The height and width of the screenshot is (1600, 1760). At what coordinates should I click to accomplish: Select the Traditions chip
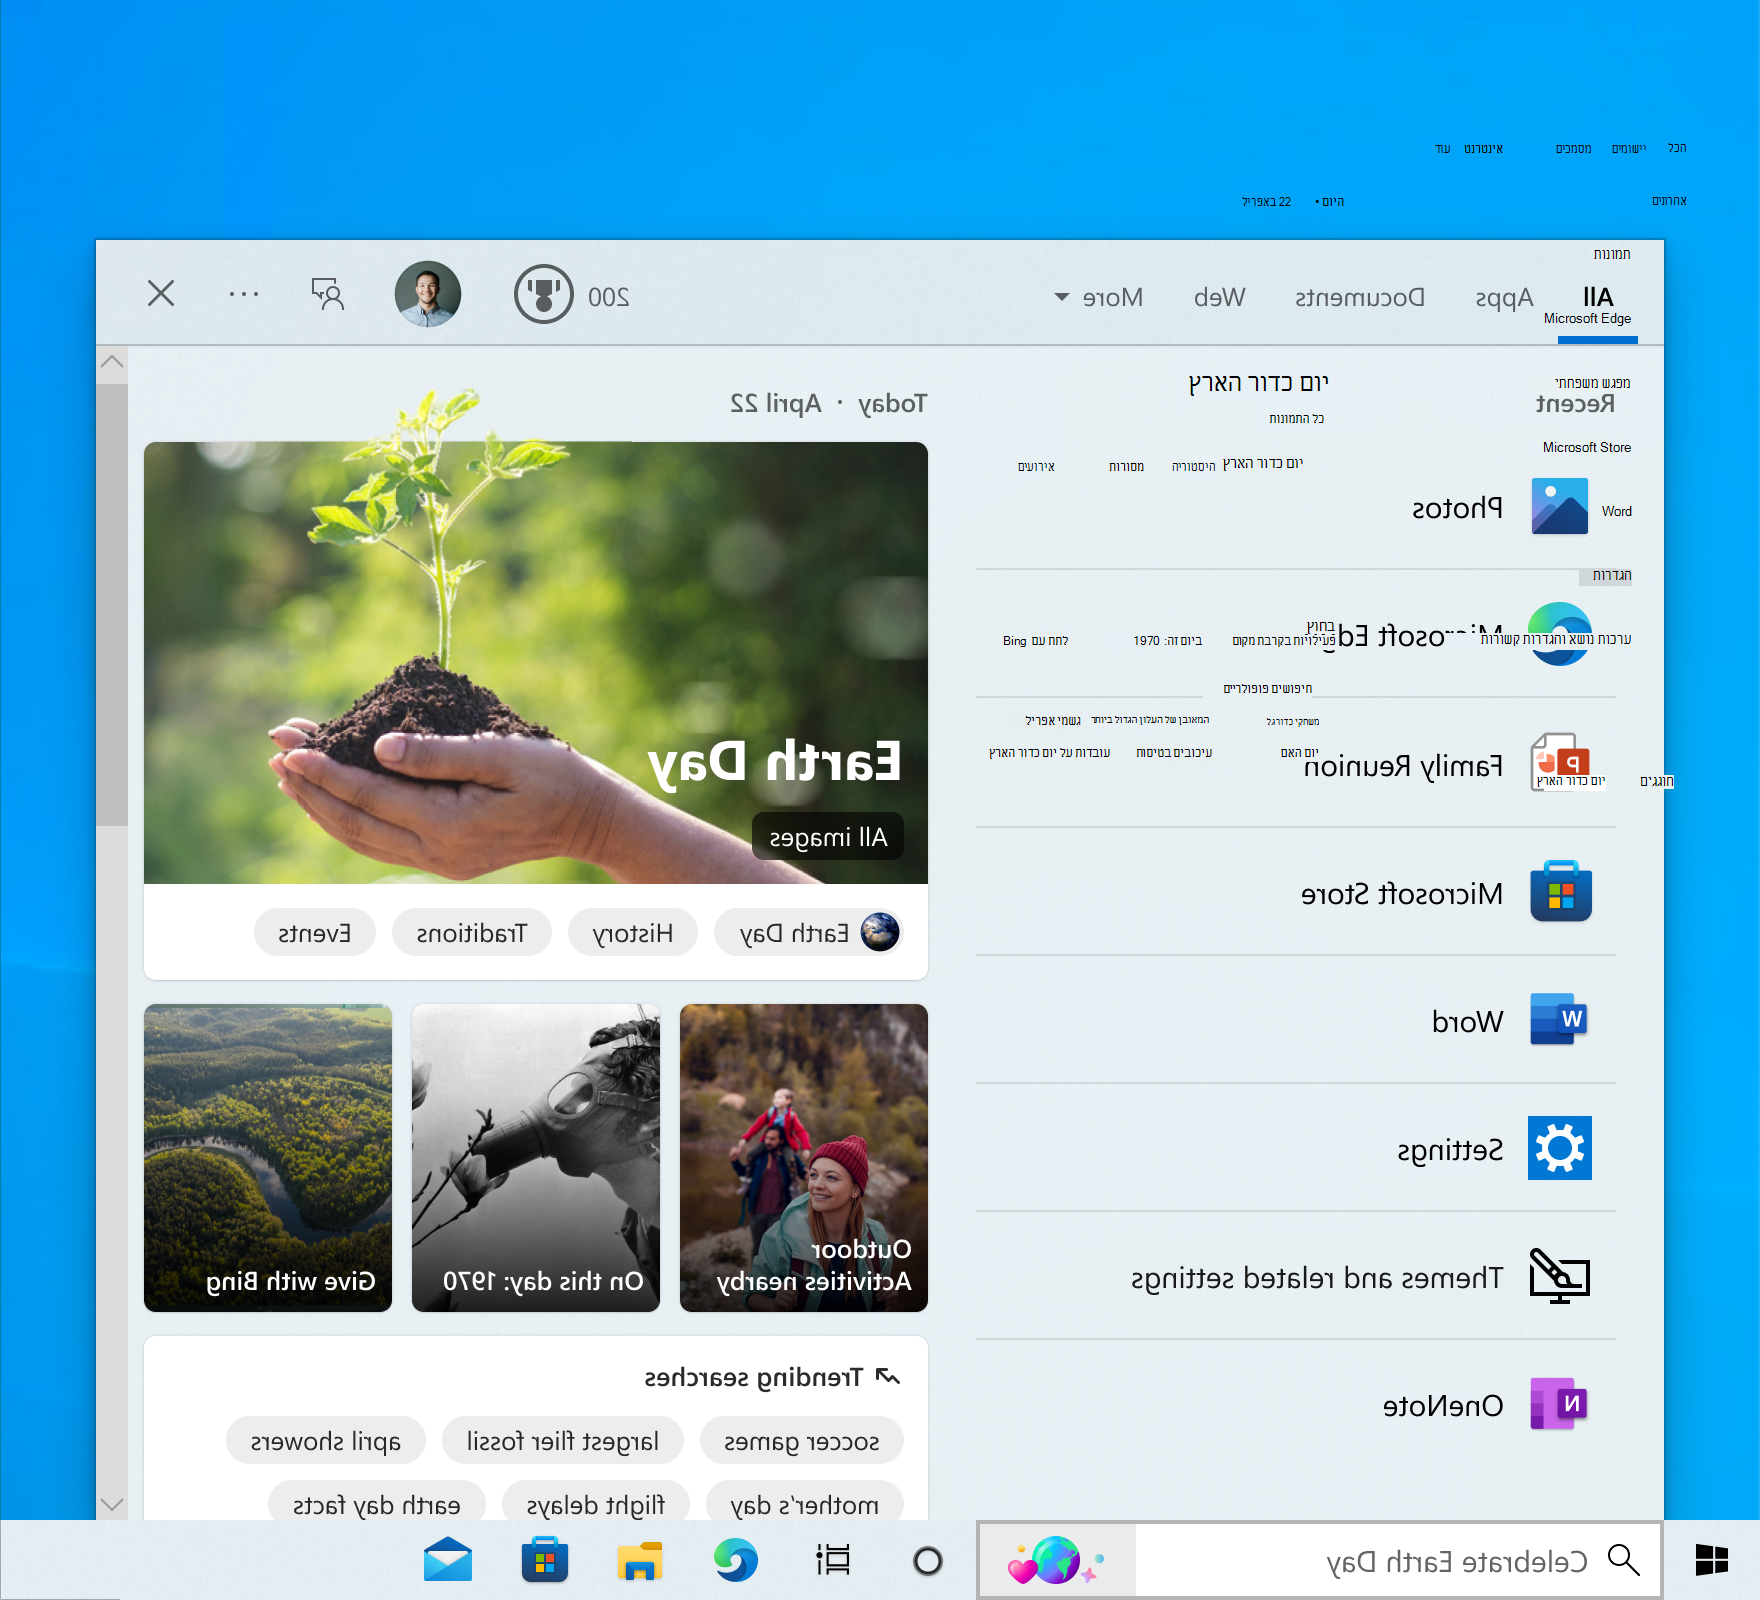(472, 933)
